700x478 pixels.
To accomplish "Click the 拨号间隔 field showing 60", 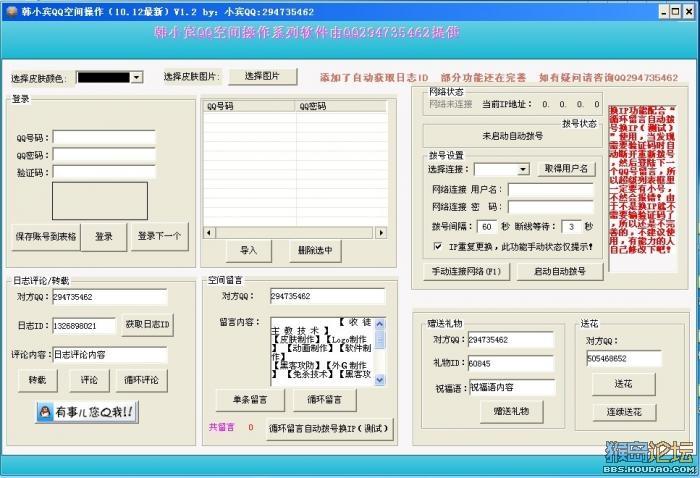I will (x=487, y=227).
